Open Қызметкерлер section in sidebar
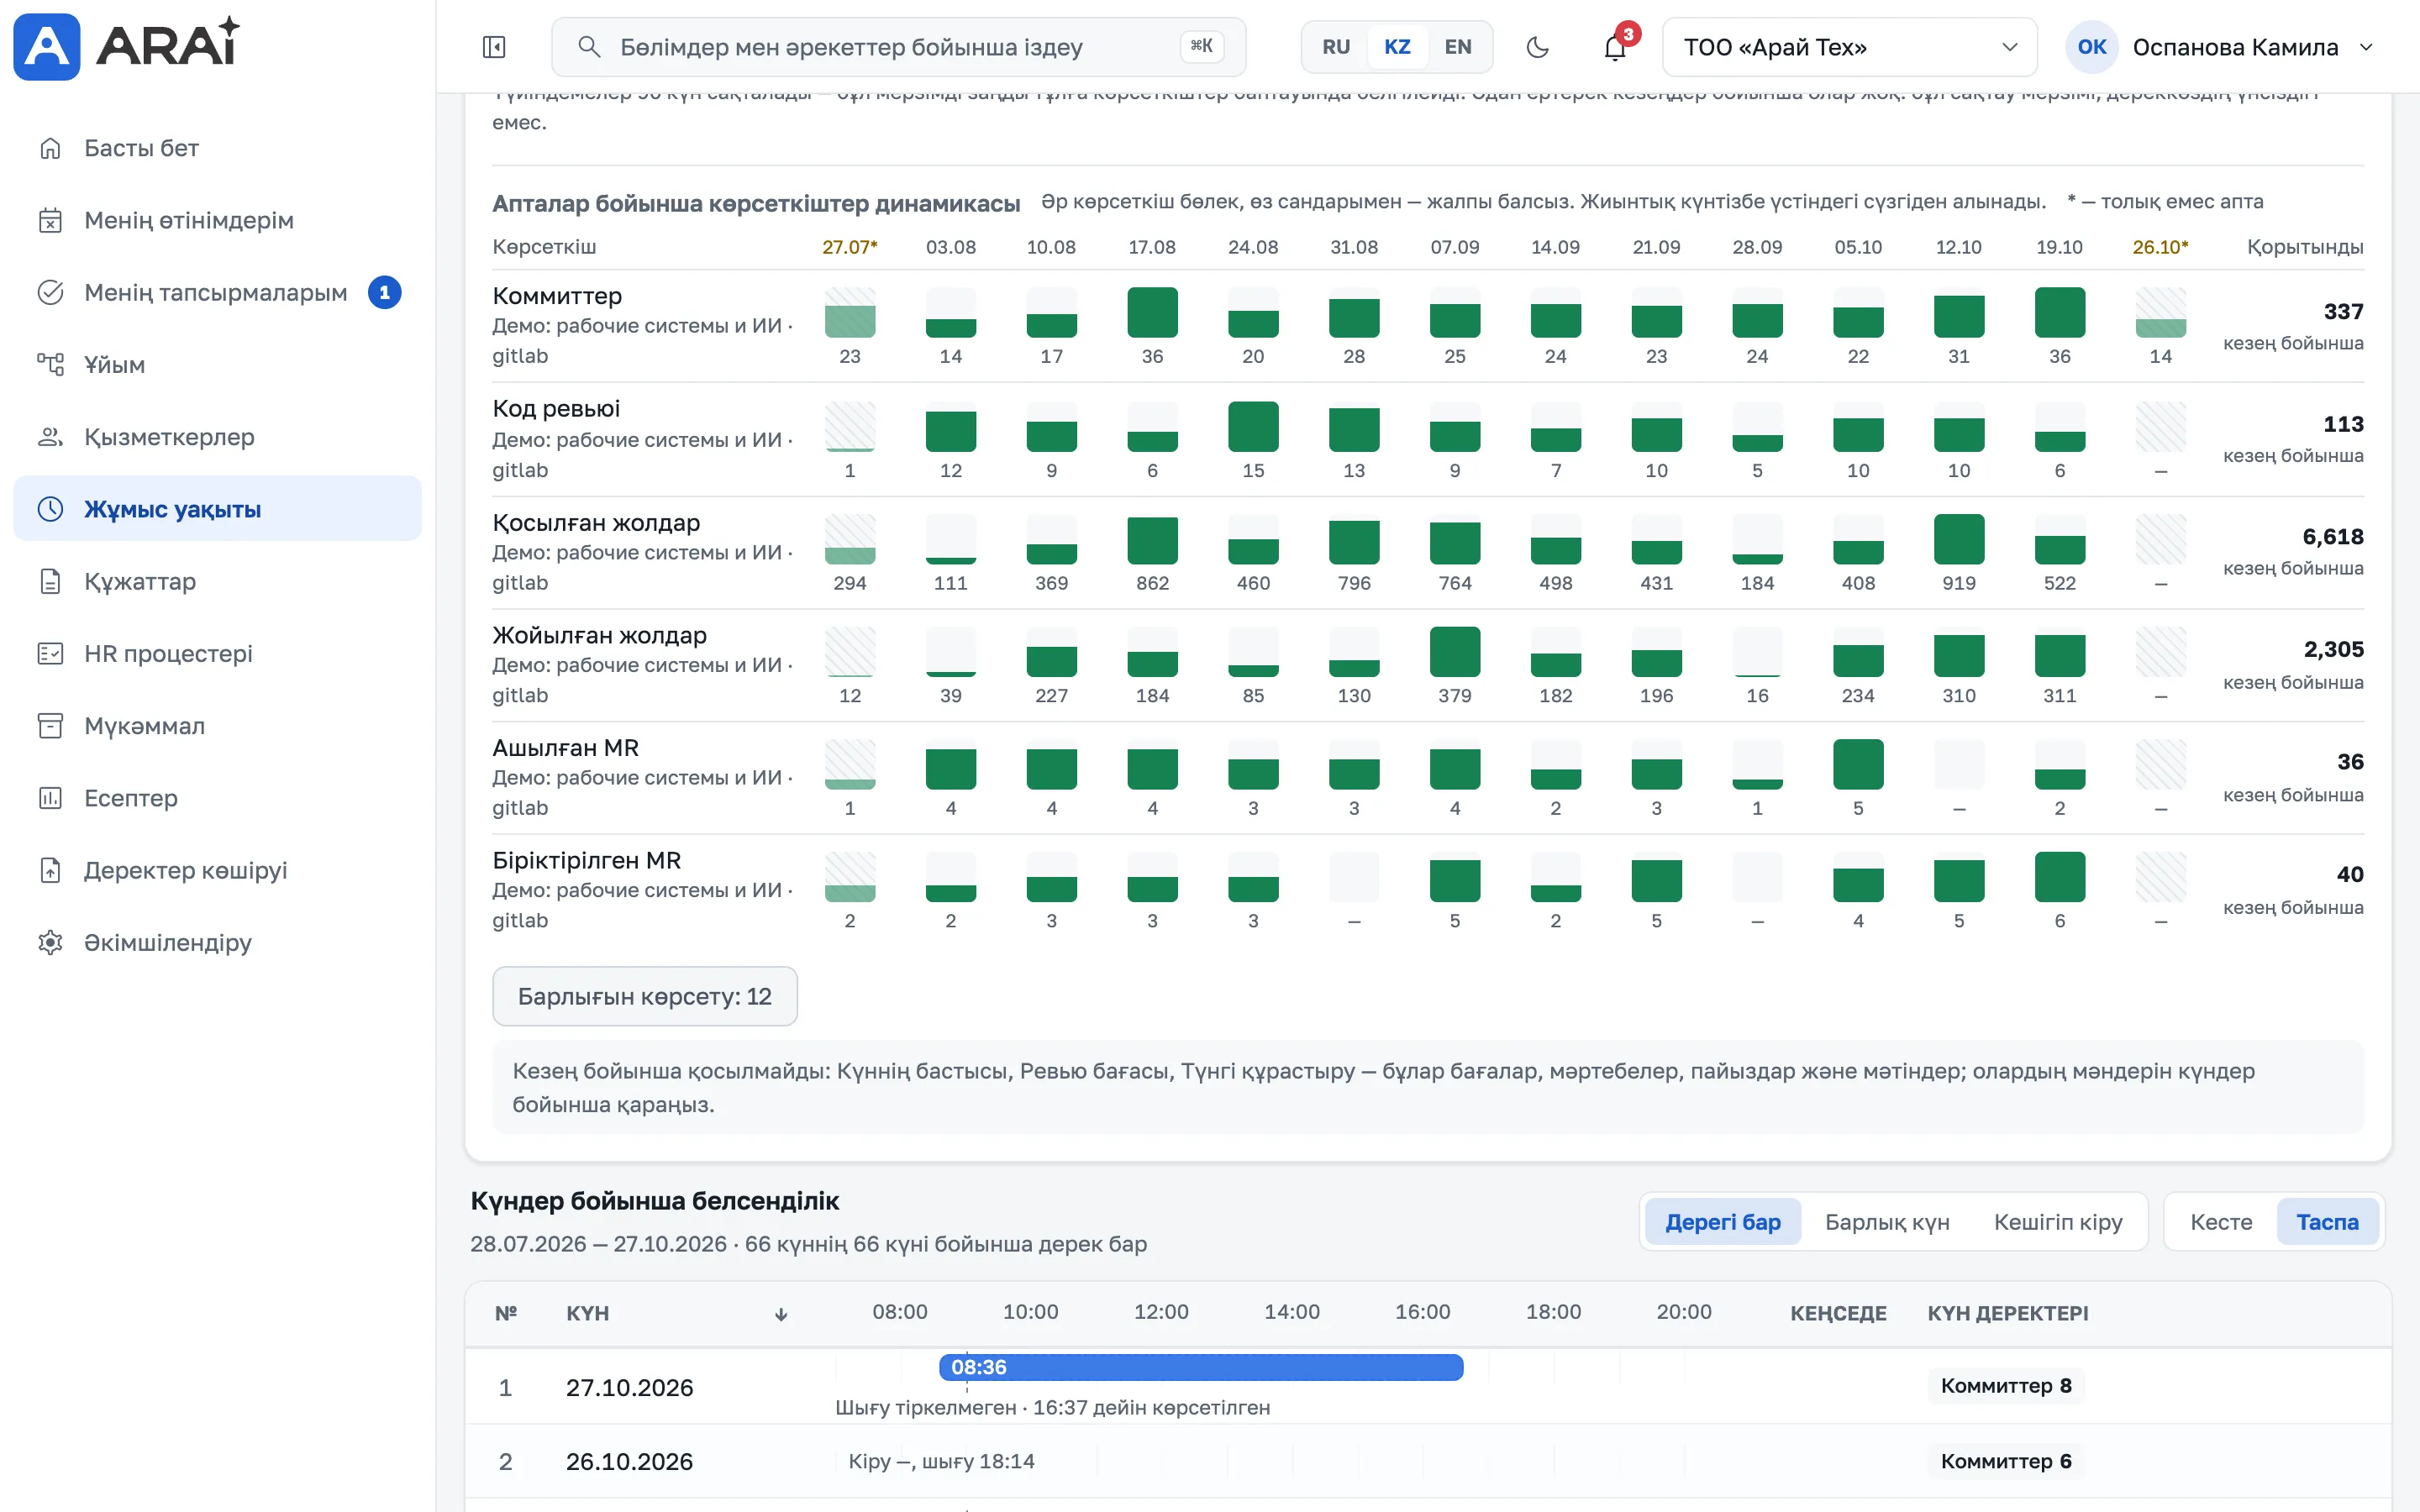Image resolution: width=2420 pixels, height=1512 pixels. pyautogui.click(x=217, y=437)
